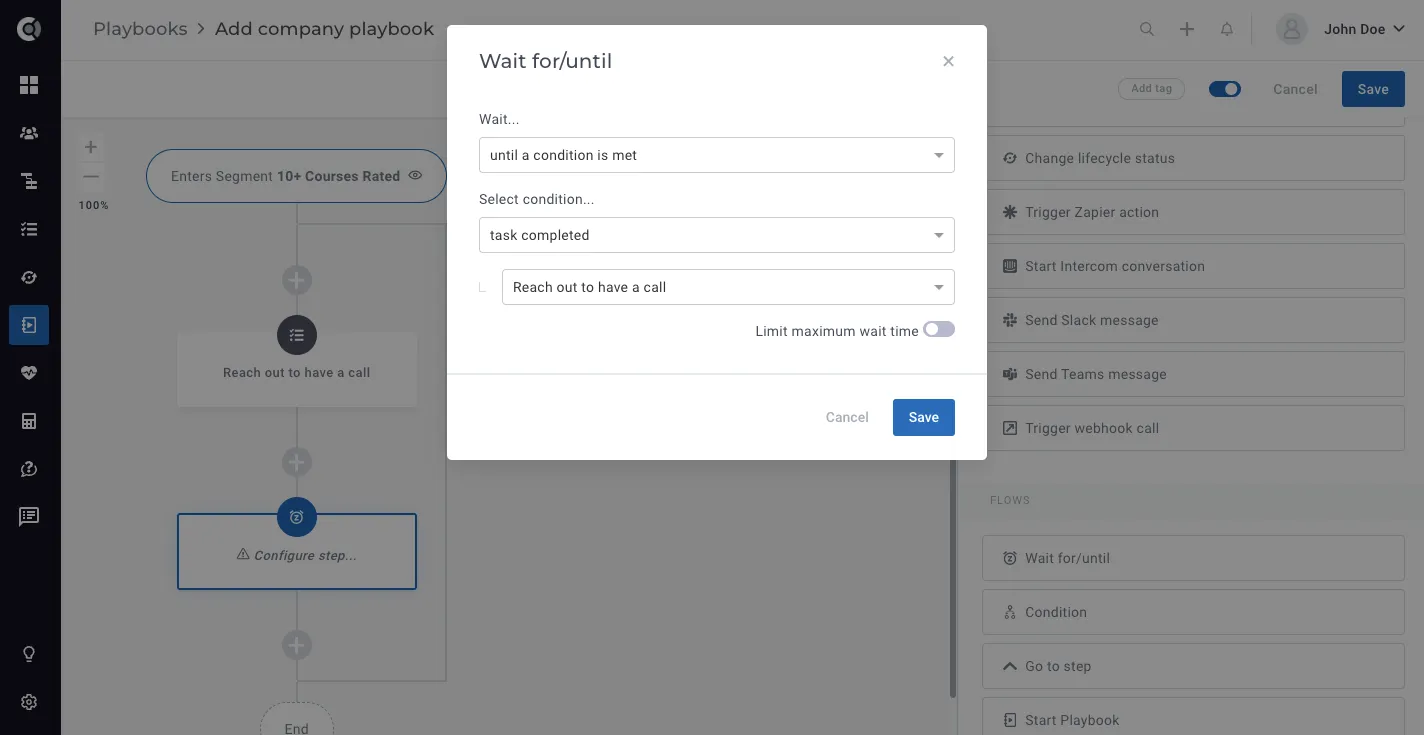1424x735 pixels.
Task: Click the plus add icon in header
Action: tap(1187, 29)
